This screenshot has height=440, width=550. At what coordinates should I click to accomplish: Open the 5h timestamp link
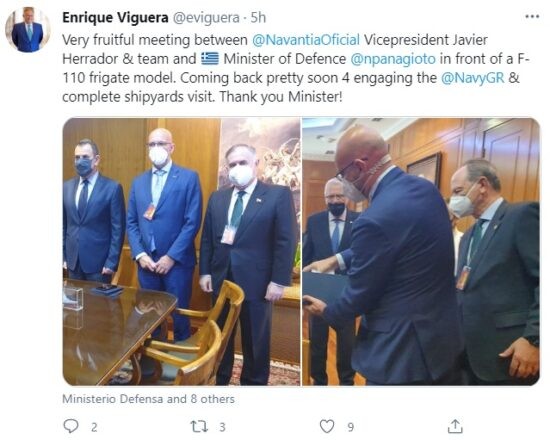pyautogui.click(x=258, y=18)
